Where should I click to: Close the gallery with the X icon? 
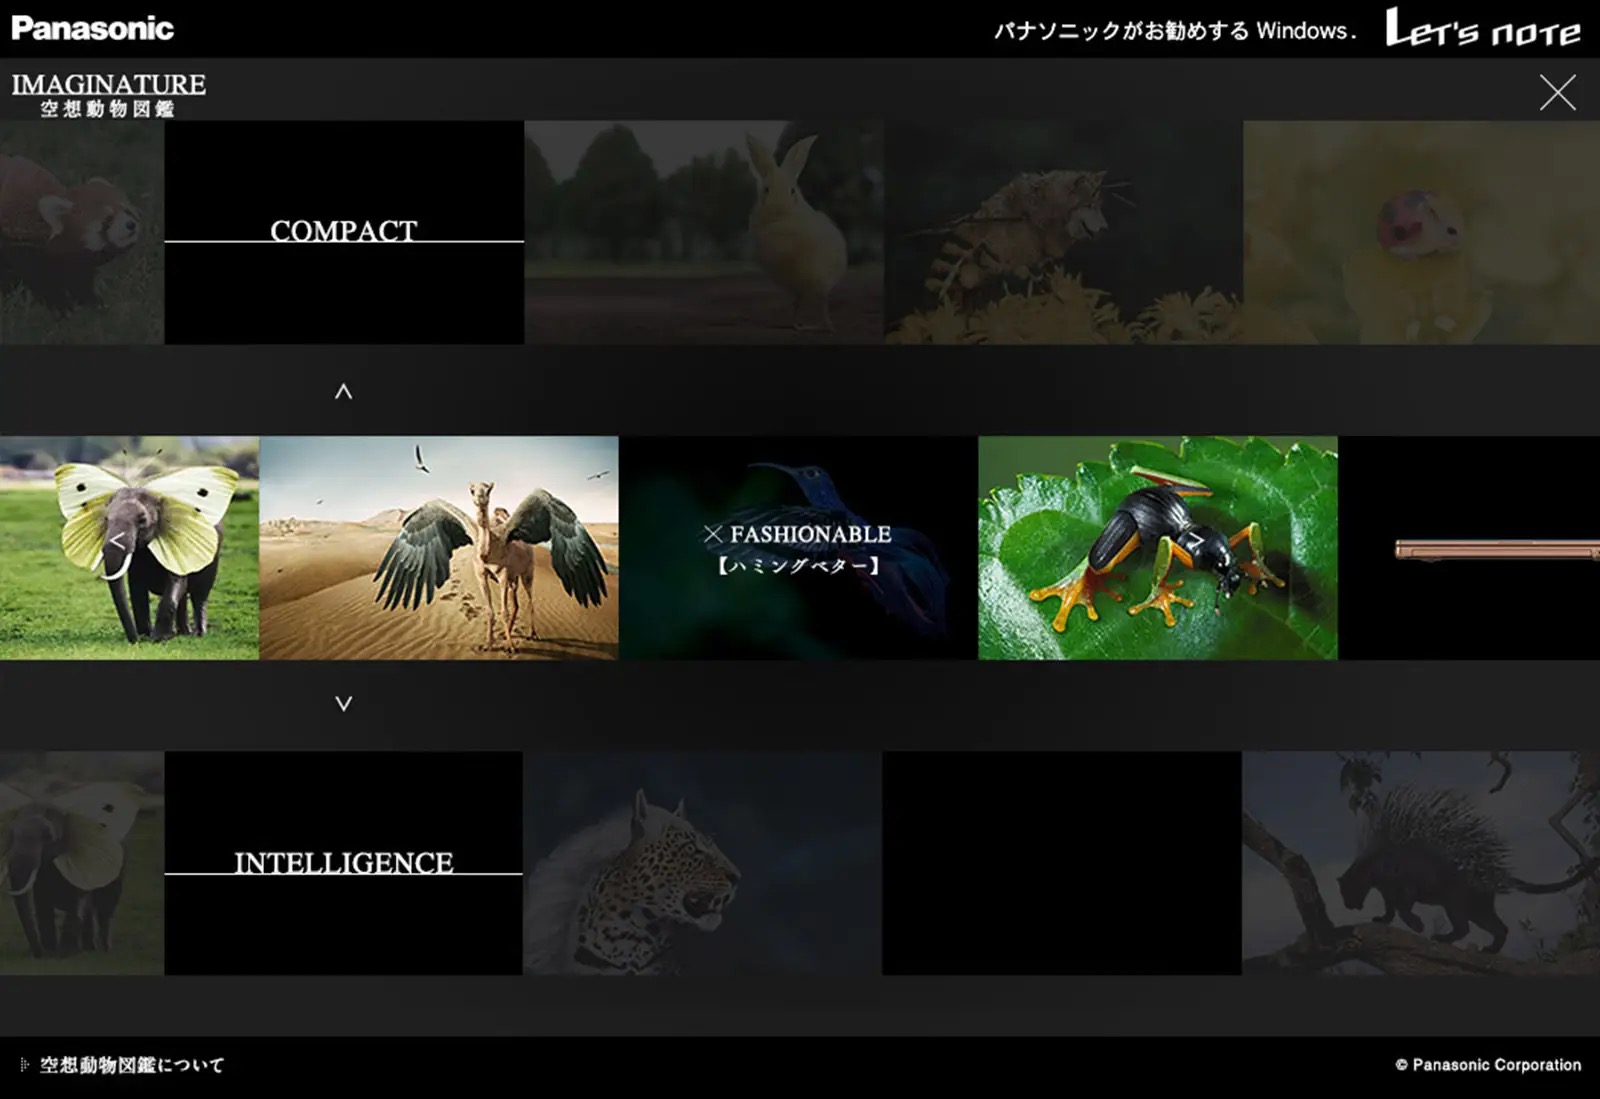coord(1557,93)
